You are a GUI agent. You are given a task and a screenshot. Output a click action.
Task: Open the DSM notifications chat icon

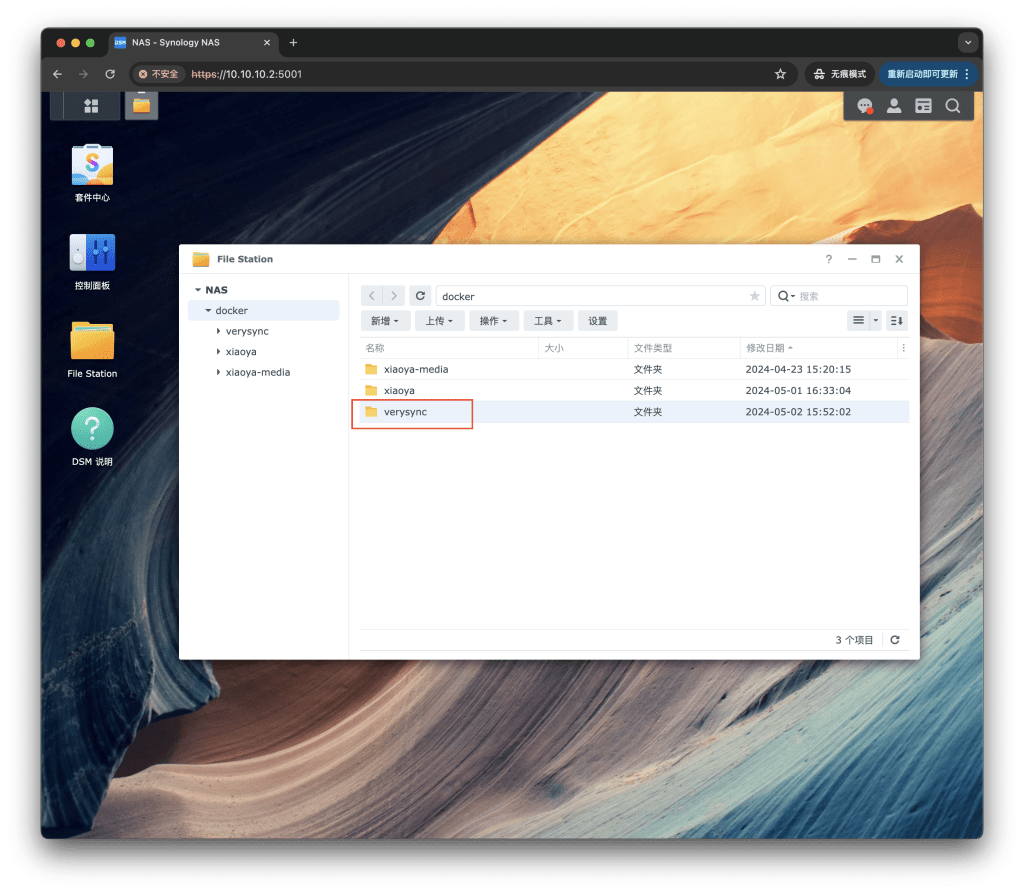point(865,106)
